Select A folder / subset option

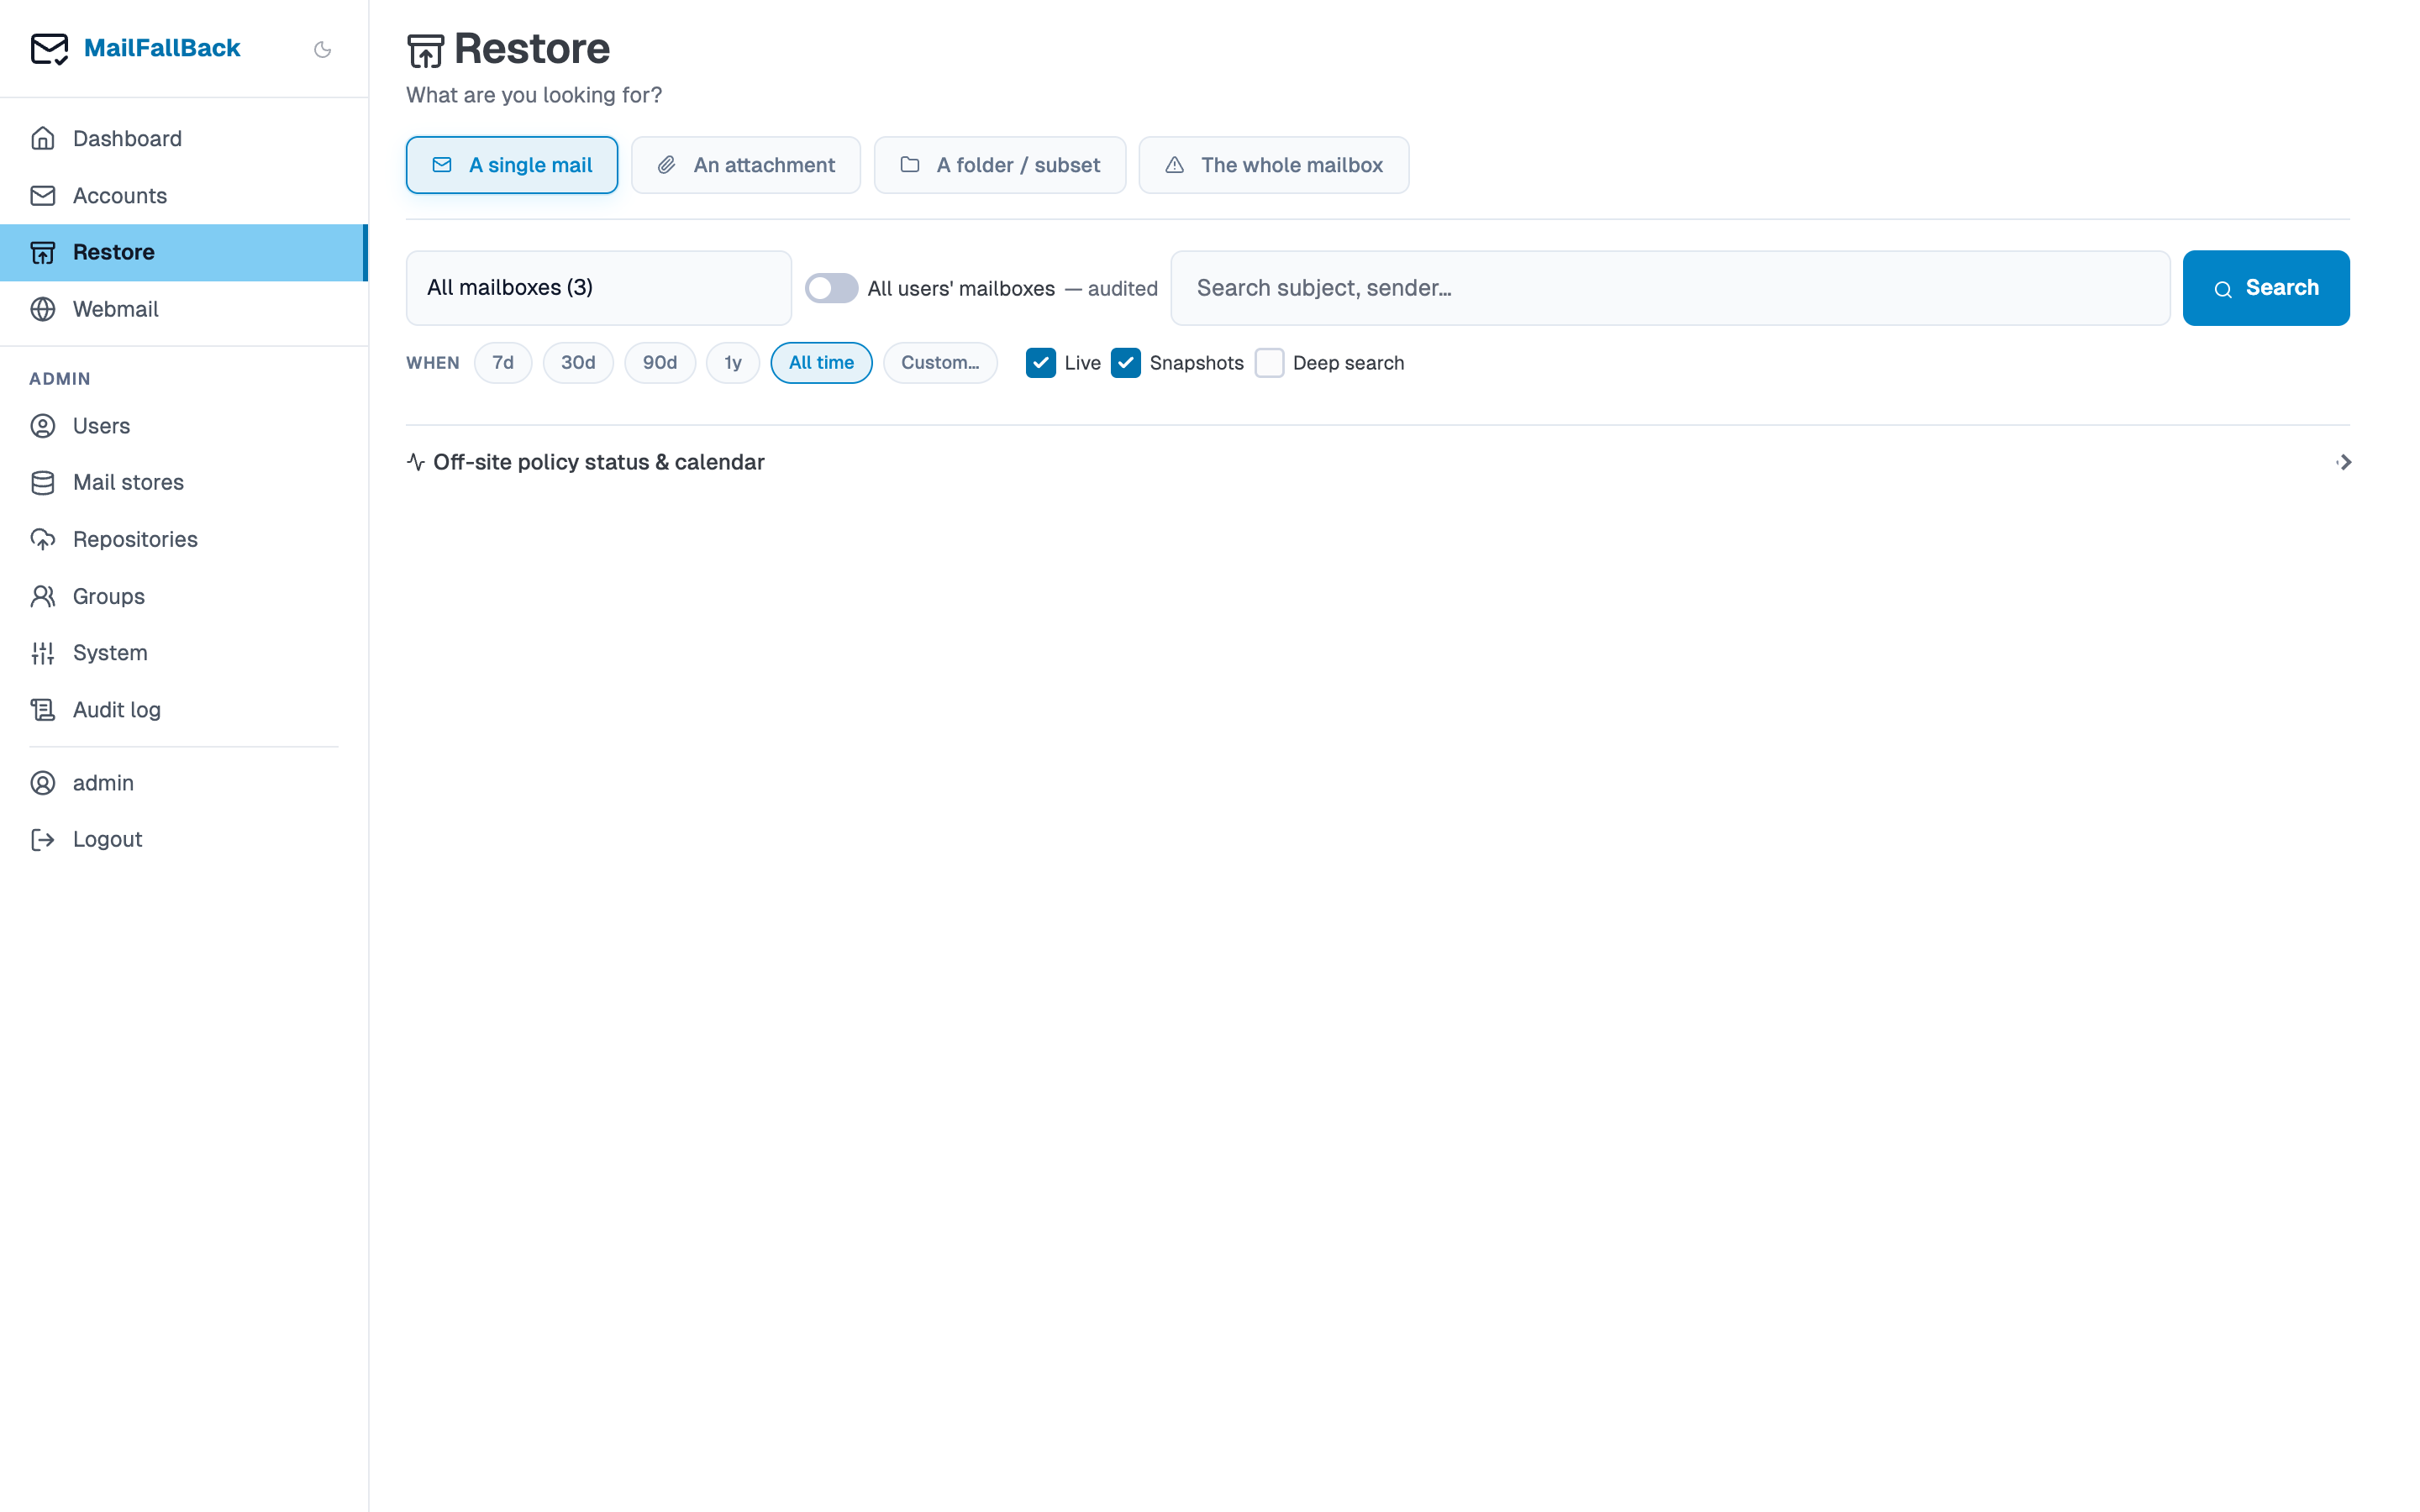[x=1000, y=165]
